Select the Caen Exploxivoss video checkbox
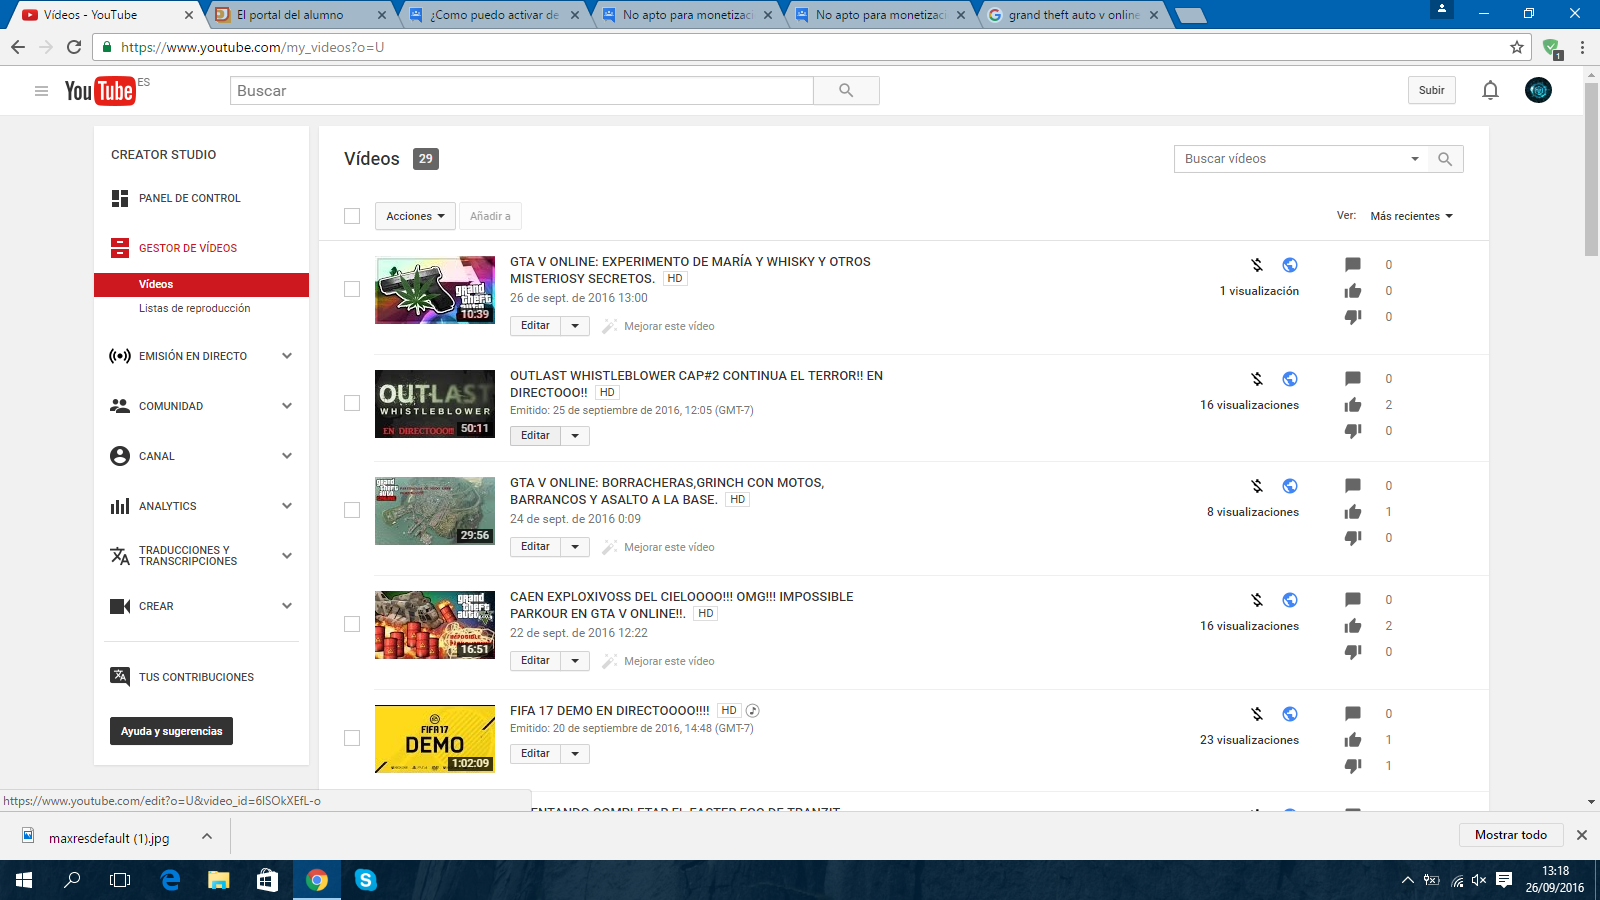Image resolution: width=1600 pixels, height=900 pixels. [x=352, y=624]
